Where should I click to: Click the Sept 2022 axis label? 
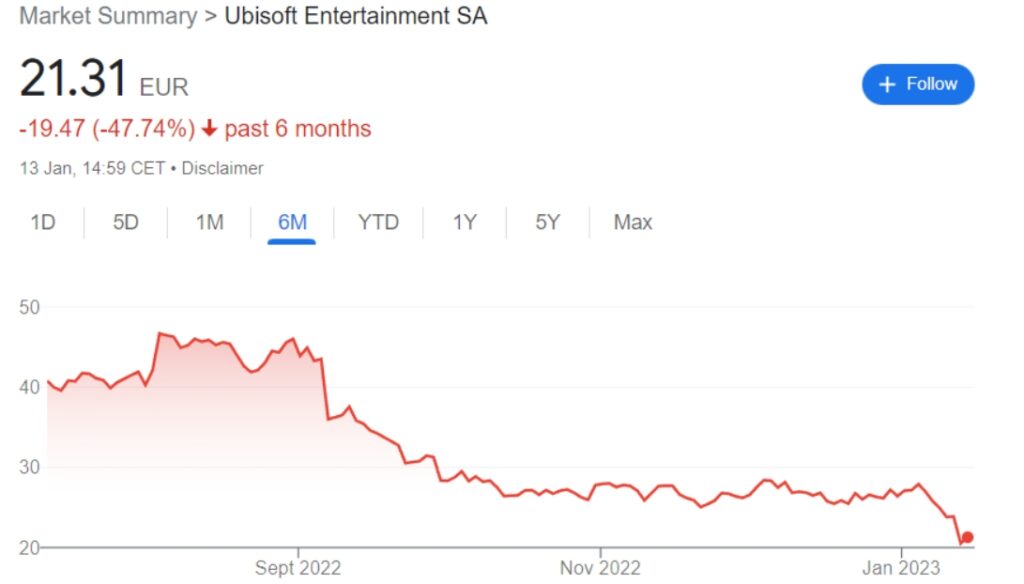click(298, 567)
